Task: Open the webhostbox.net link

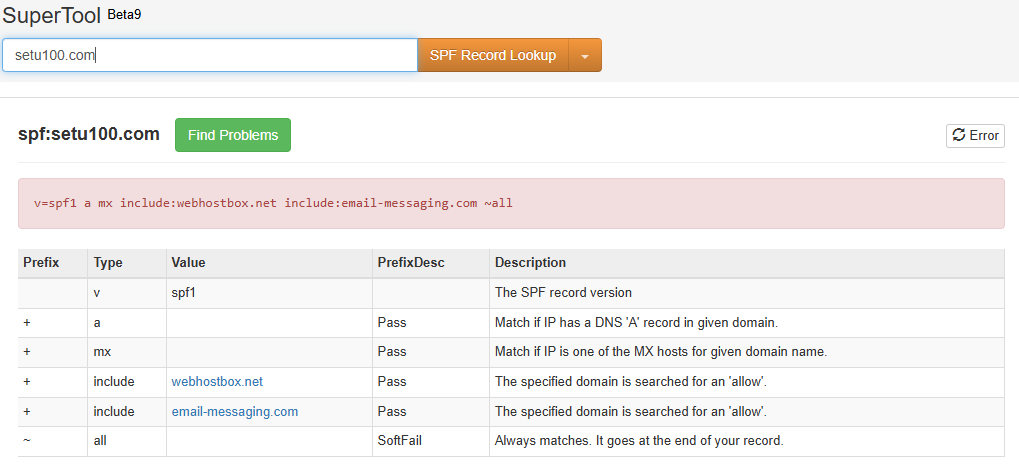Action: click(x=217, y=382)
